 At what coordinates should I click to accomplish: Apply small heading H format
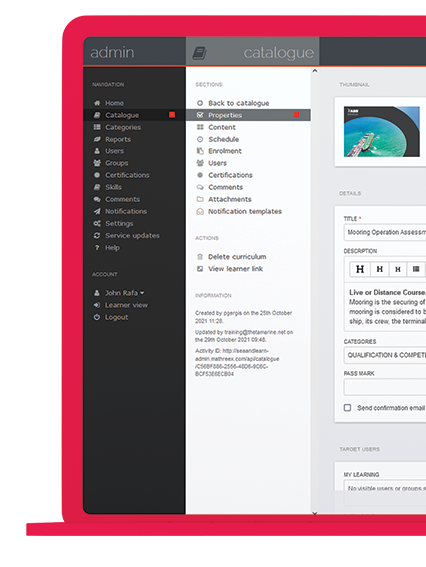(x=398, y=269)
